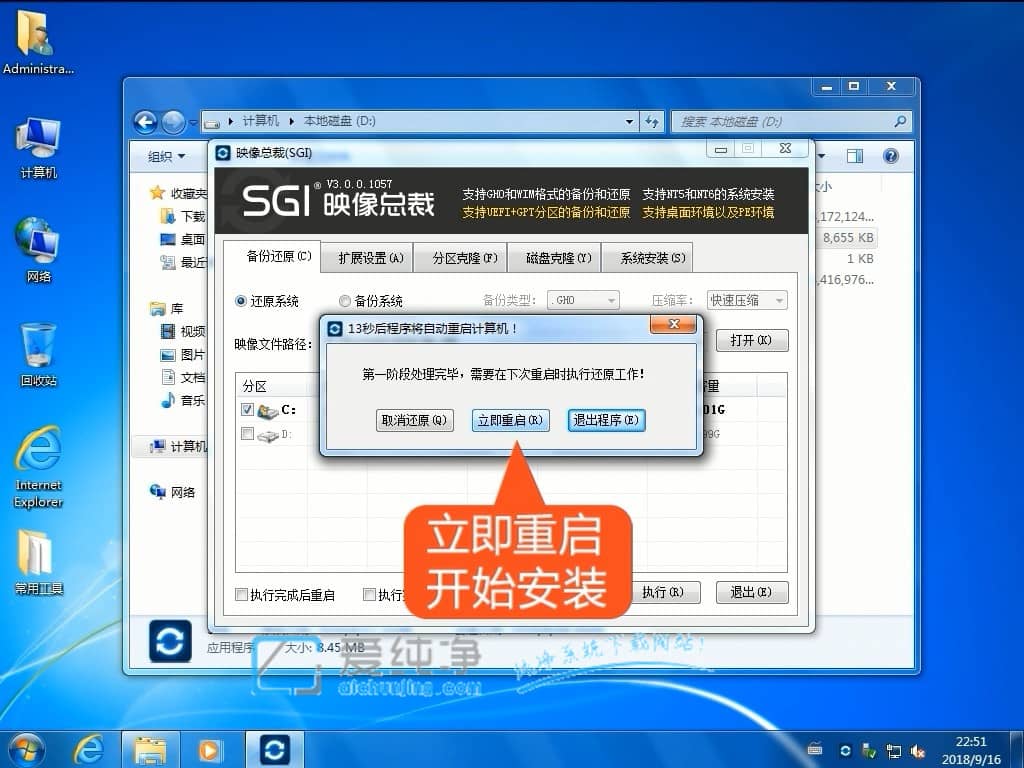This screenshot has height=768, width=1024.
Task: Click the SGI icon in the taskbar
Action: coord(274,750)
